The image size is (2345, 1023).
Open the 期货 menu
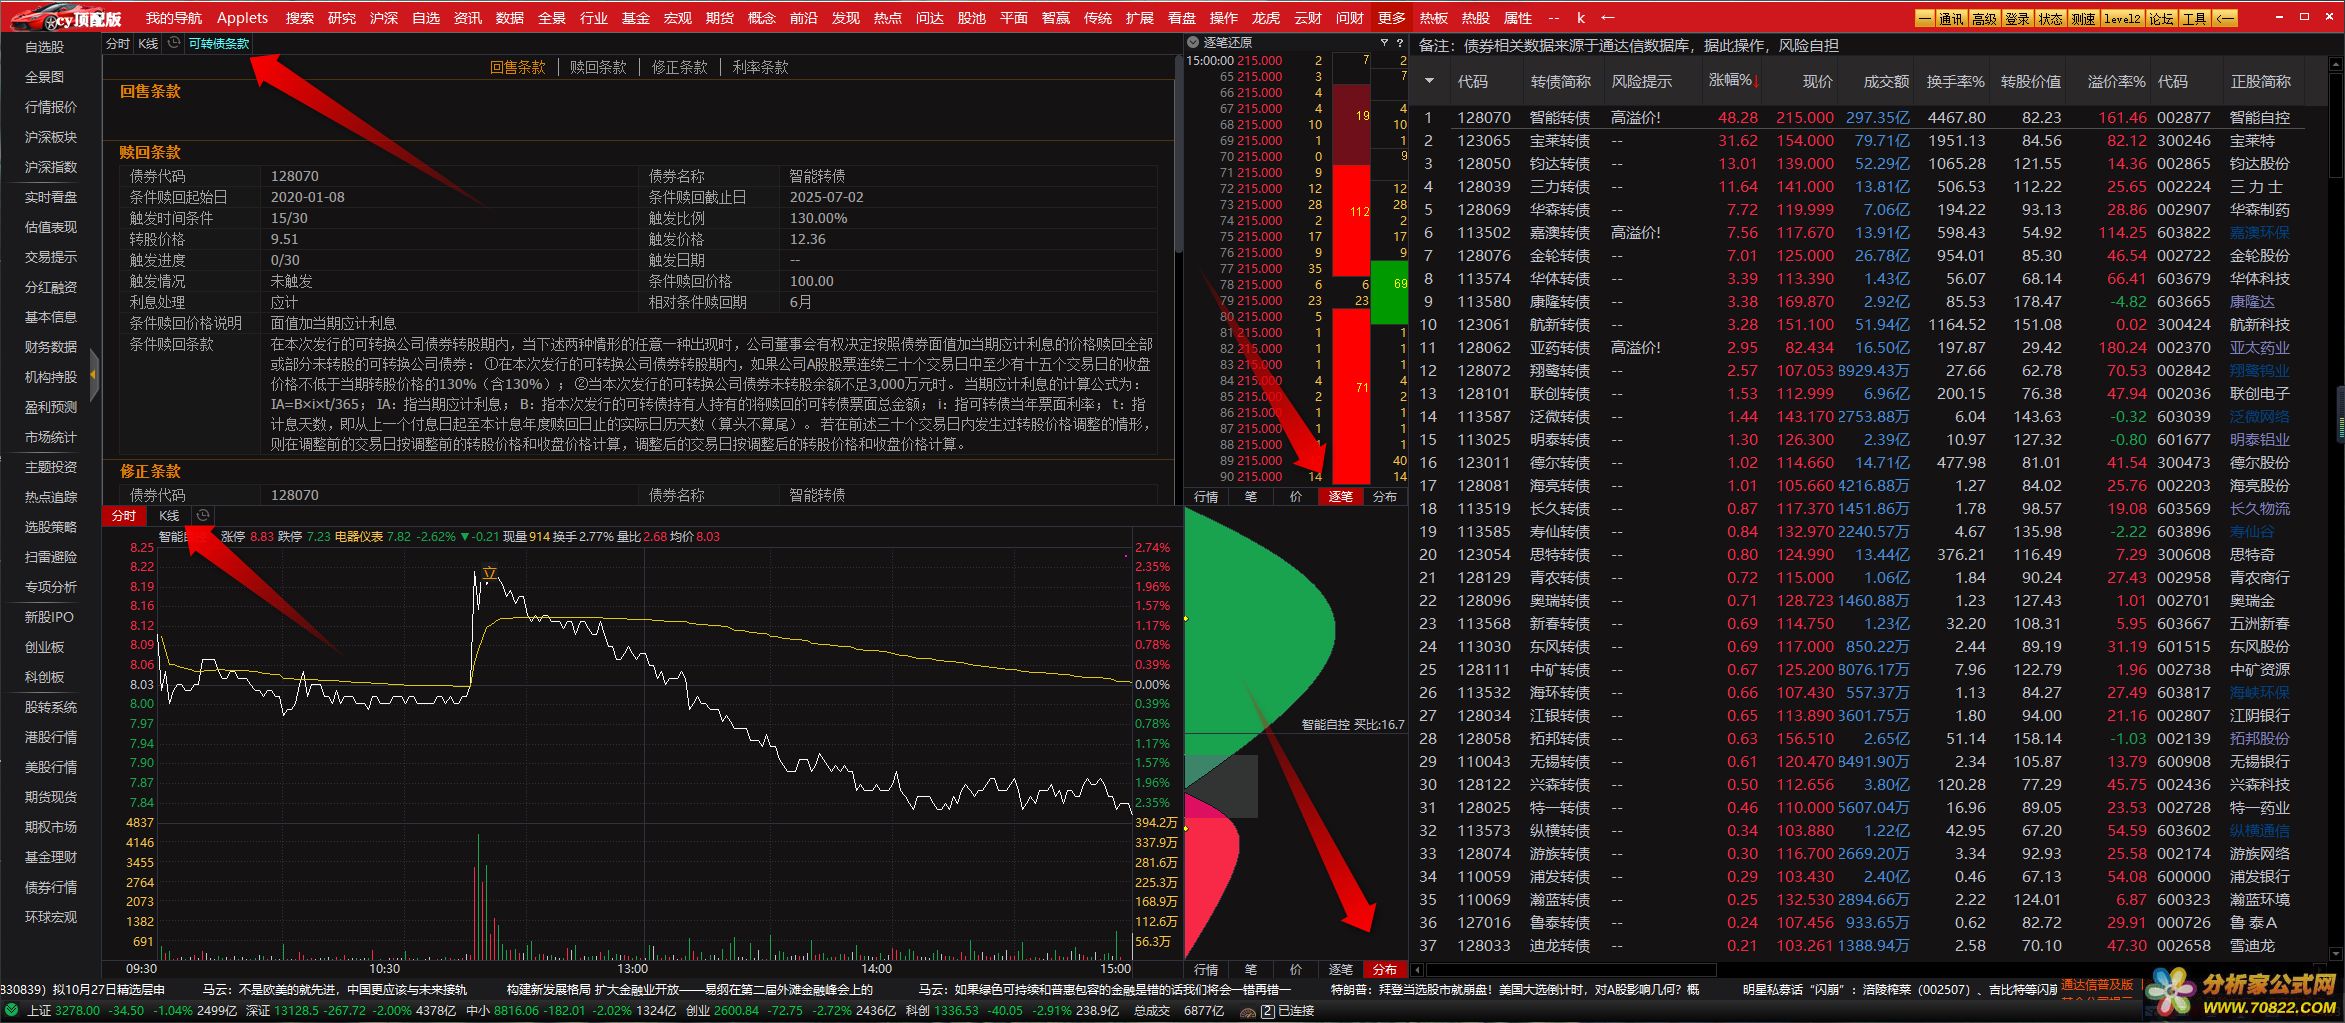coord(719,17)
